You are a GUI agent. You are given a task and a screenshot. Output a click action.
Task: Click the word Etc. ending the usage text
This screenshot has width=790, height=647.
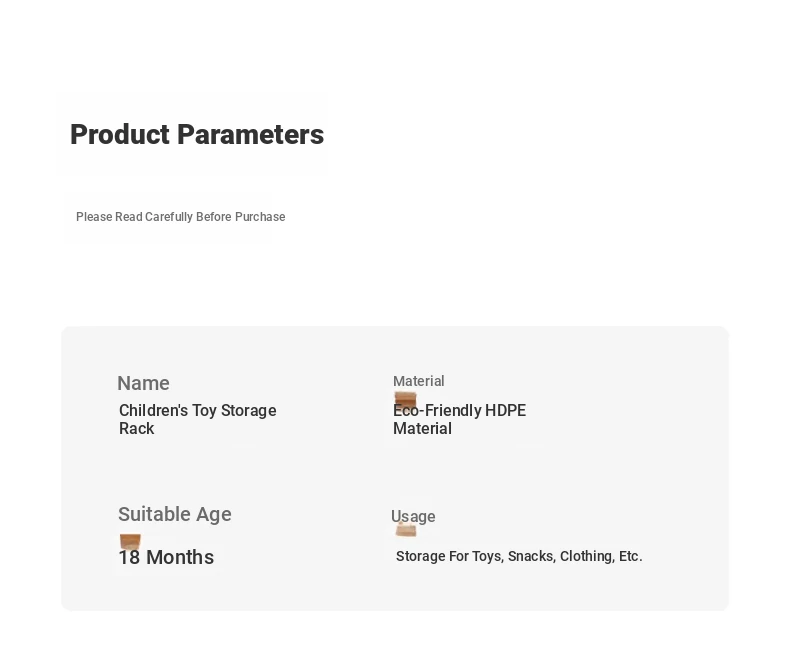631,556
